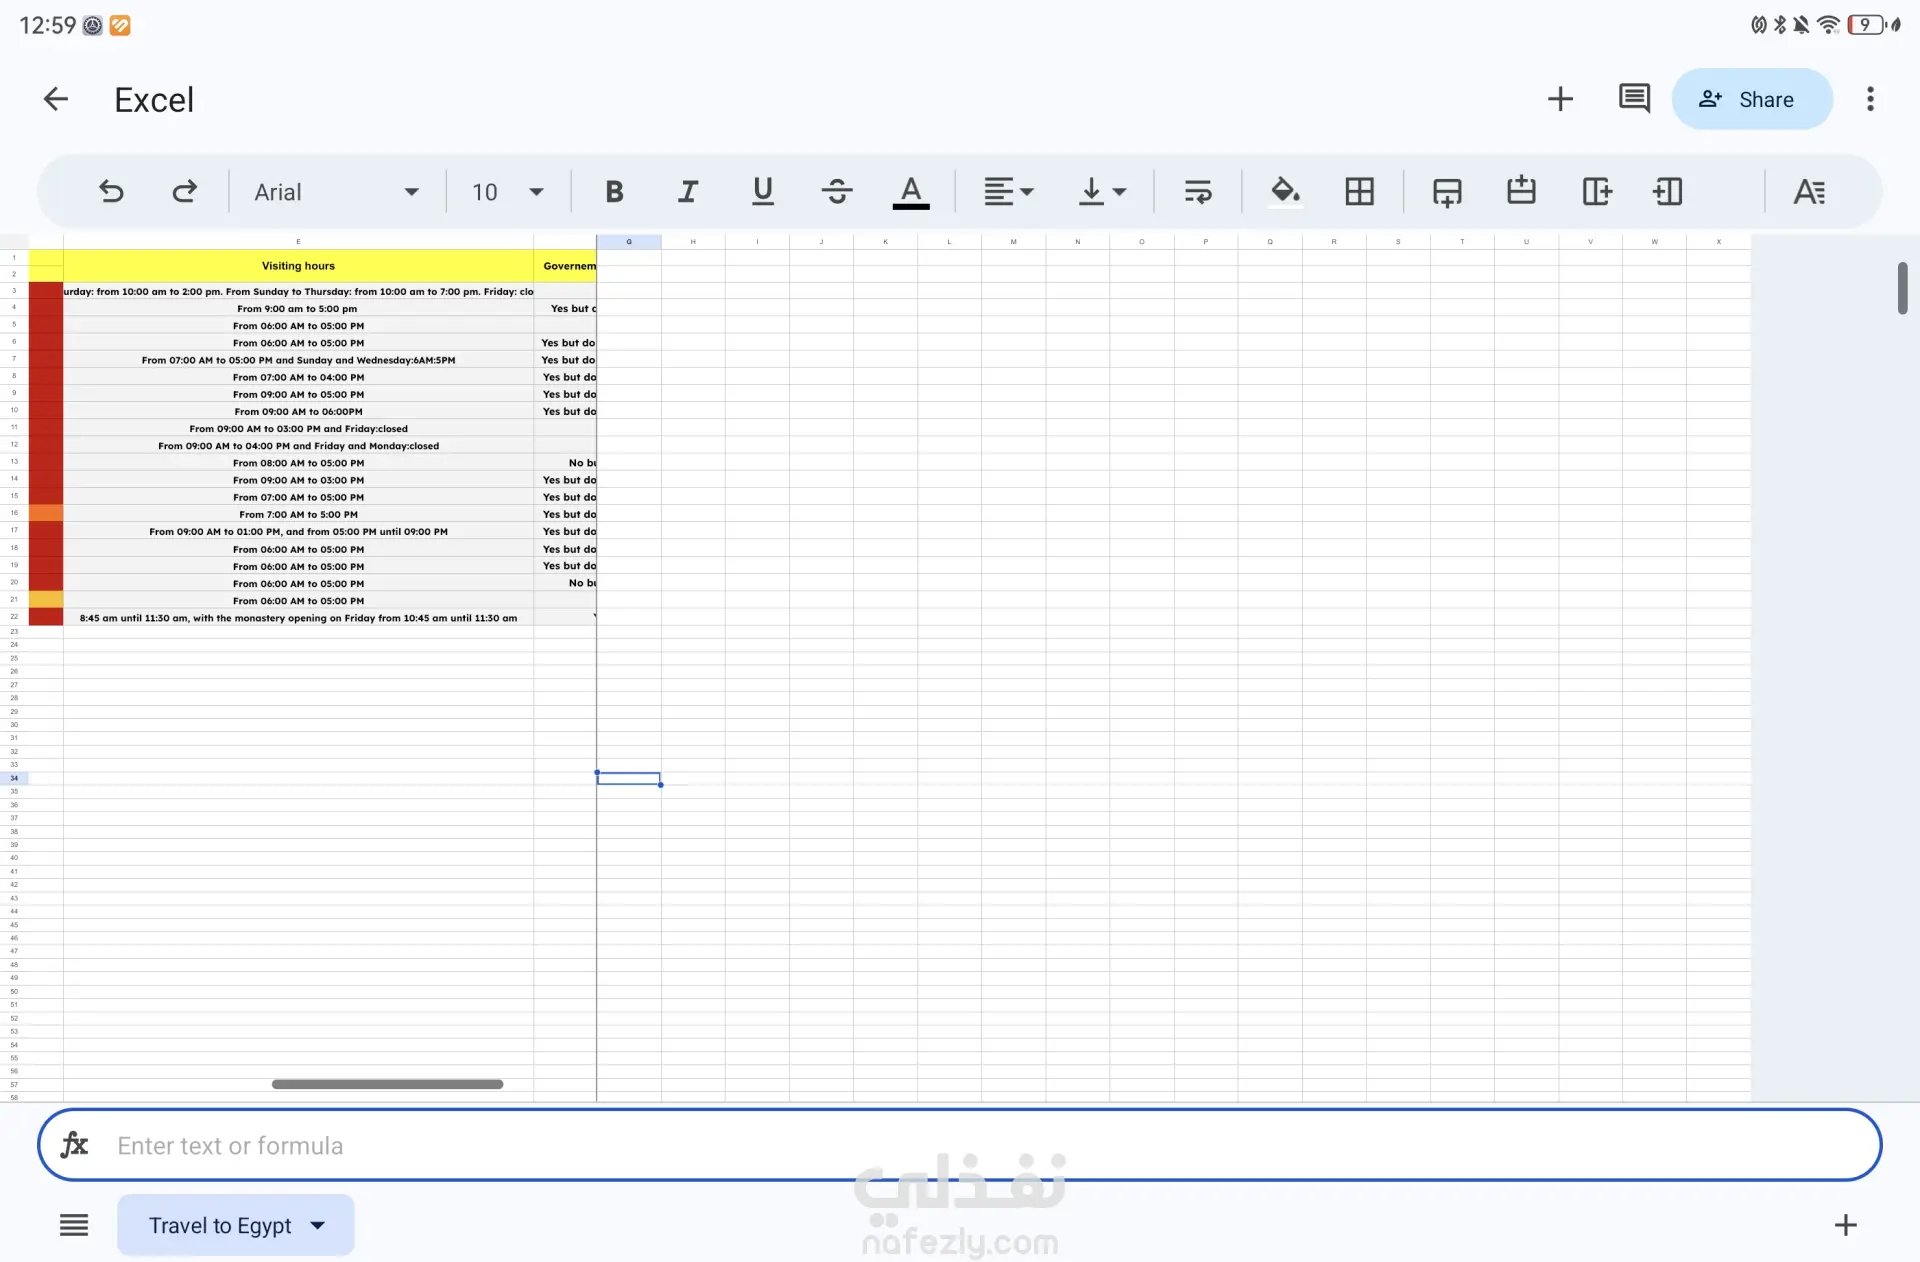Click the horizontal scrollbar thumb

click(387, 1084)
